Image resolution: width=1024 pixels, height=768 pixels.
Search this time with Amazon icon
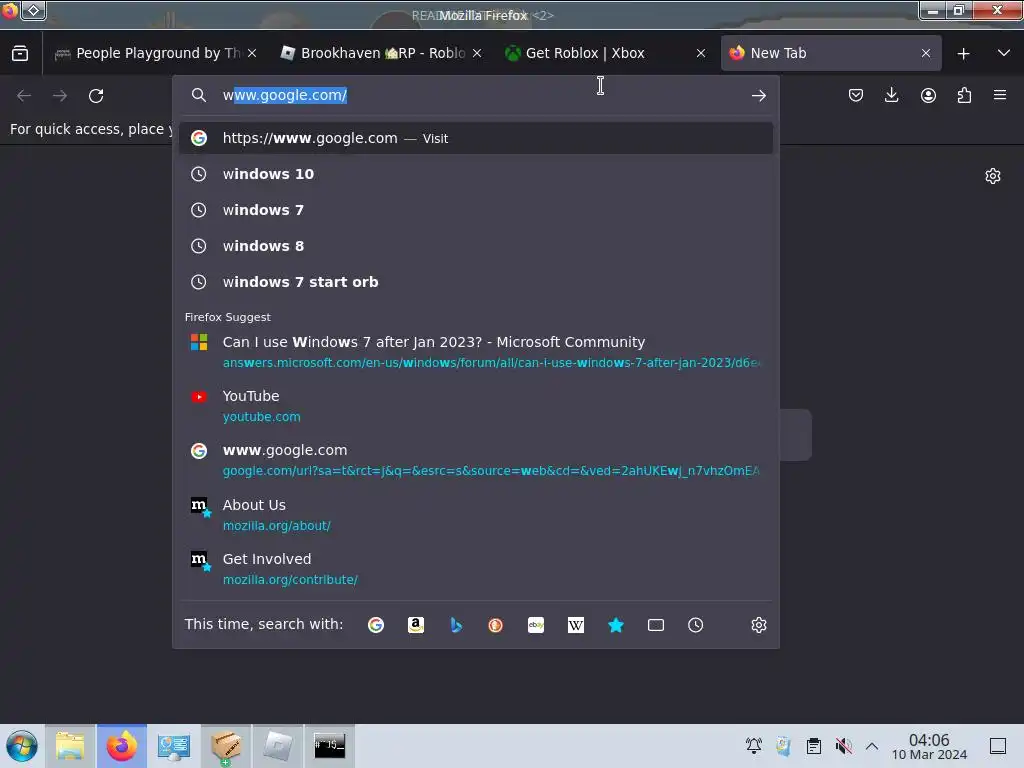(x=416, y=625)
